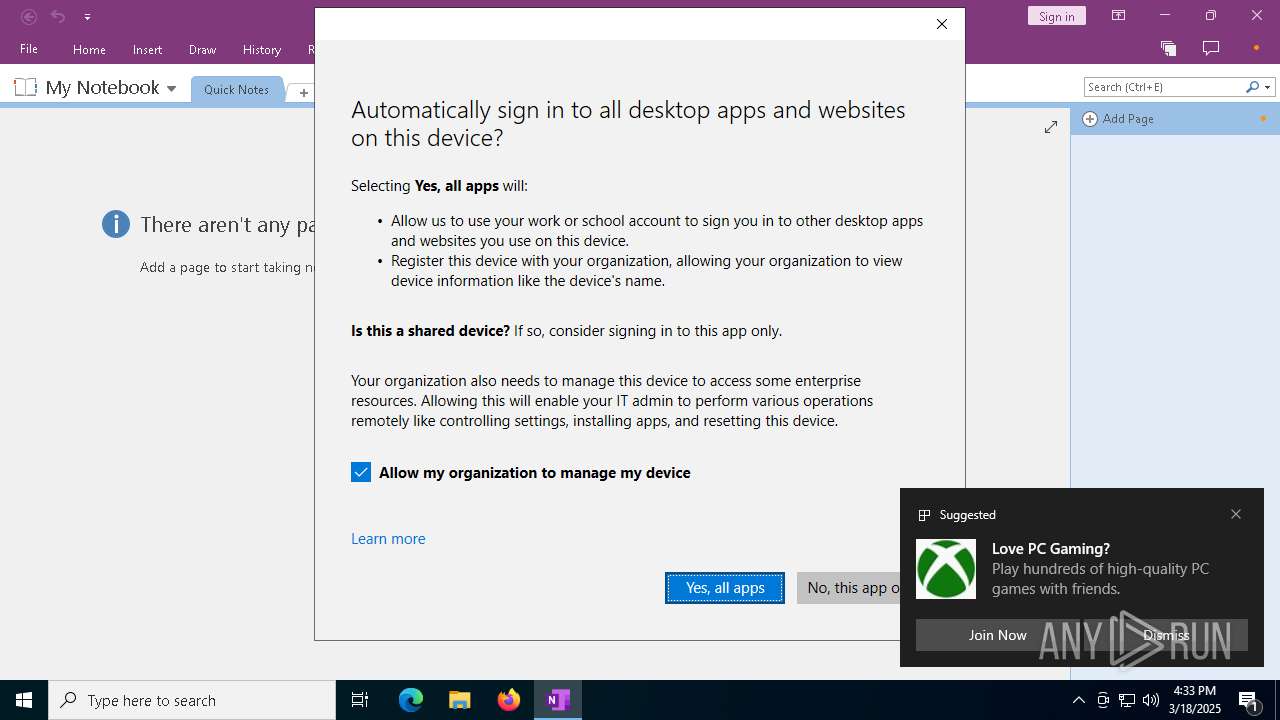Open the clock showing 4:33 PM
Image resolution: width=1280 pixels, height=720 pixels.
click(1195, 700)
